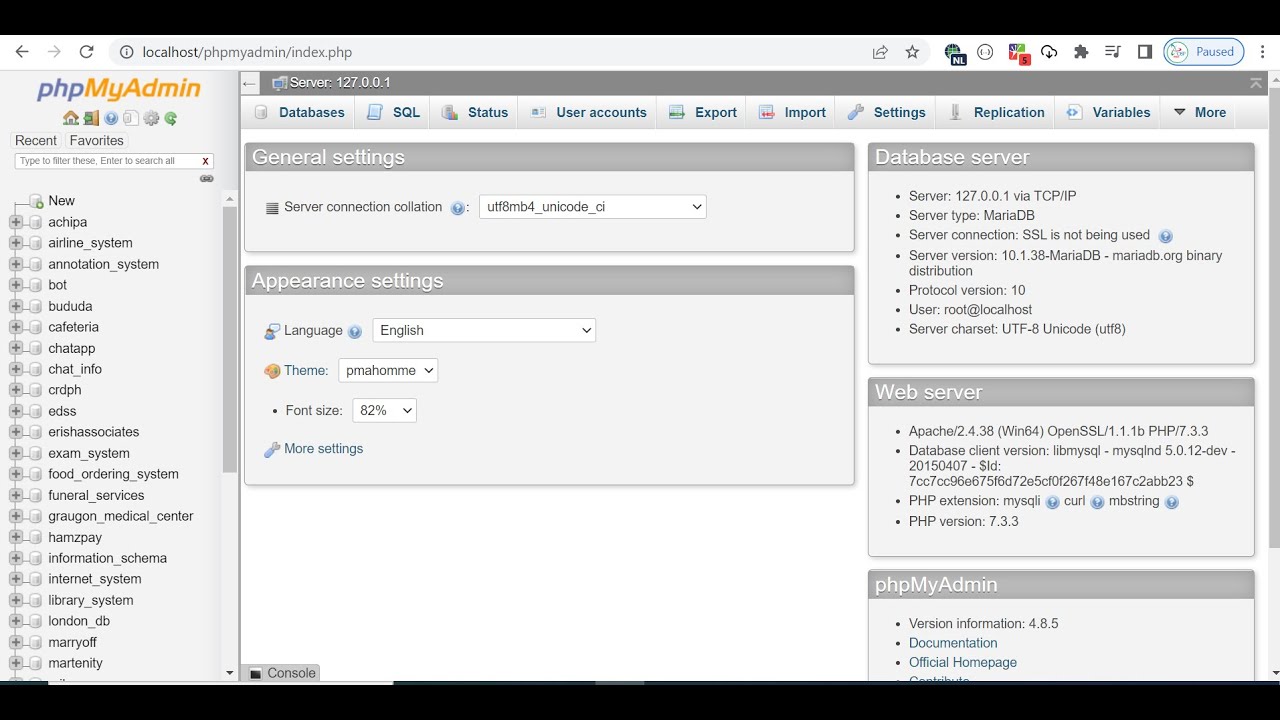This screenshot has height=720, width=1280.
Task: Click the browser address bar URL
Action: [x=247, y=52]
